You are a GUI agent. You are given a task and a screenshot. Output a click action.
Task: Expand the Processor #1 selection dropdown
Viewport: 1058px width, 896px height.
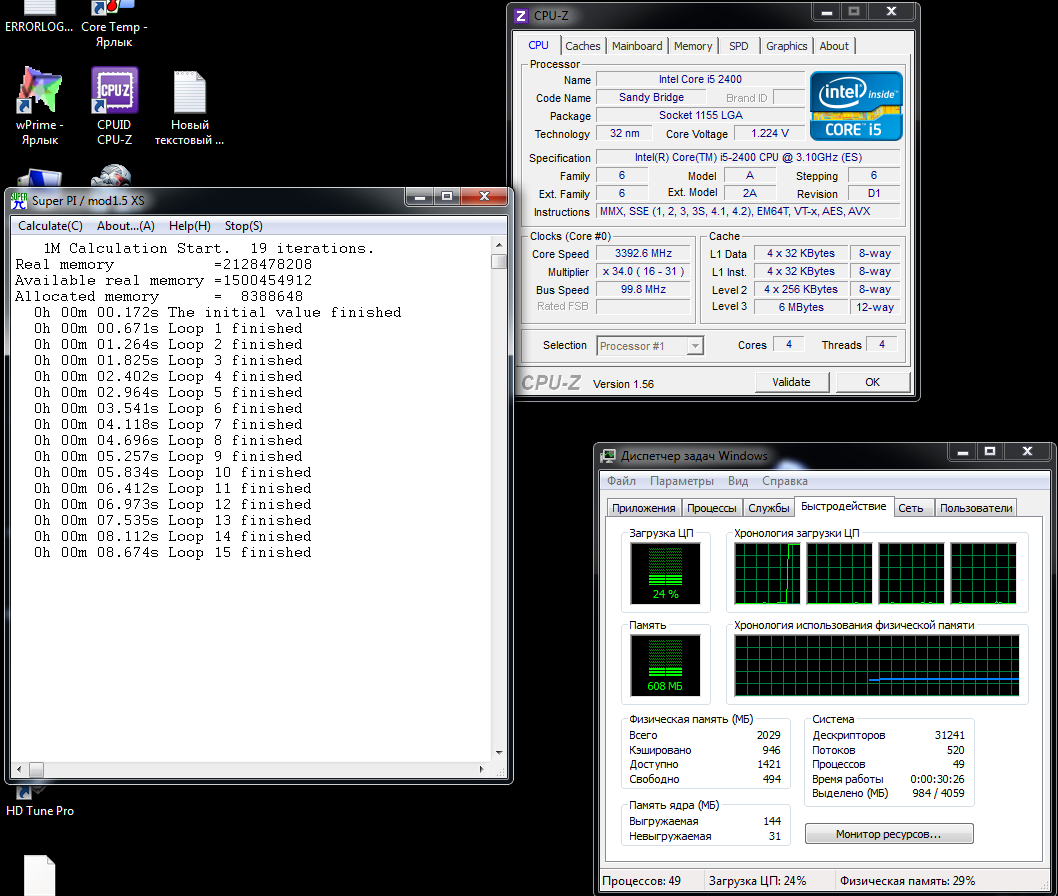point(695,346)
